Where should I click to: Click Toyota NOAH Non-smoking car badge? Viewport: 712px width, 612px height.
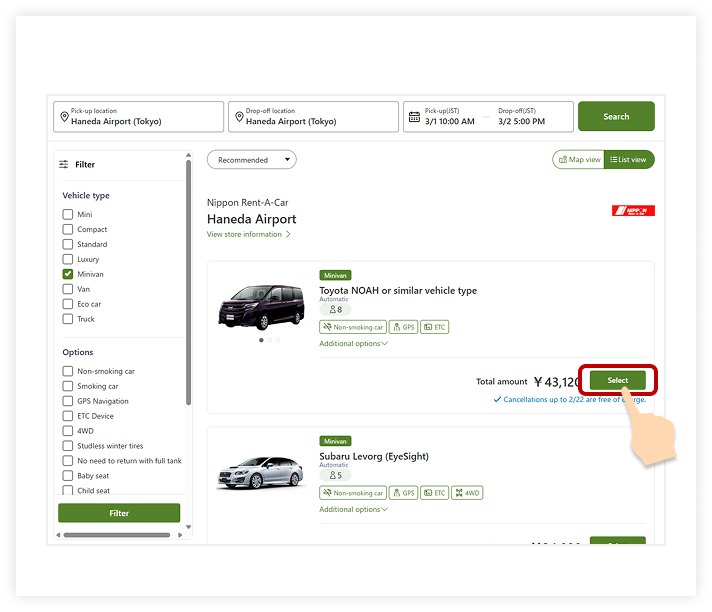[353, 327]
